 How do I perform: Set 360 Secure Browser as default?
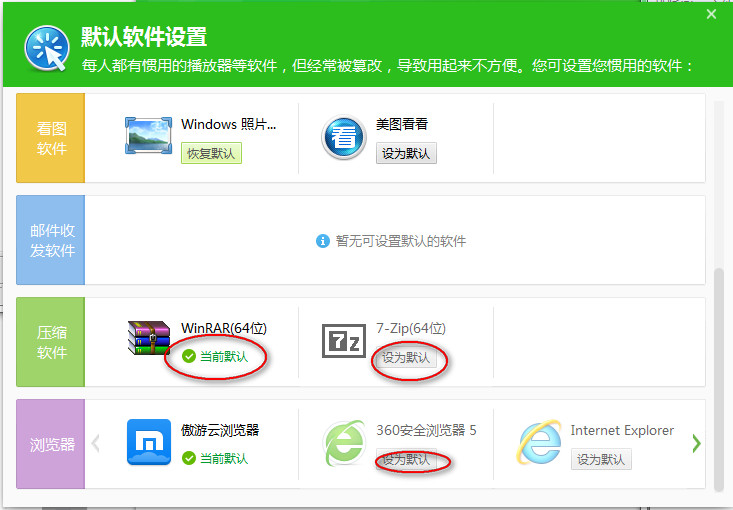[406, 460]
